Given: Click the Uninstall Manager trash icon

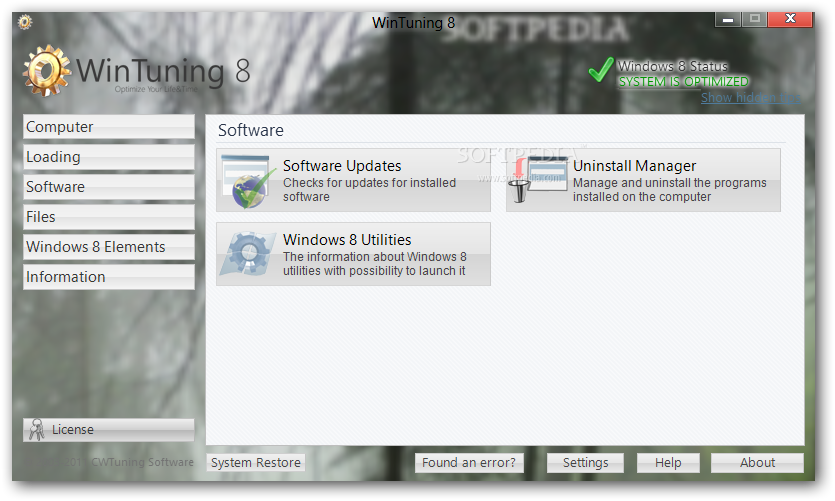Looking at the screenshot, I should point(538,180).
